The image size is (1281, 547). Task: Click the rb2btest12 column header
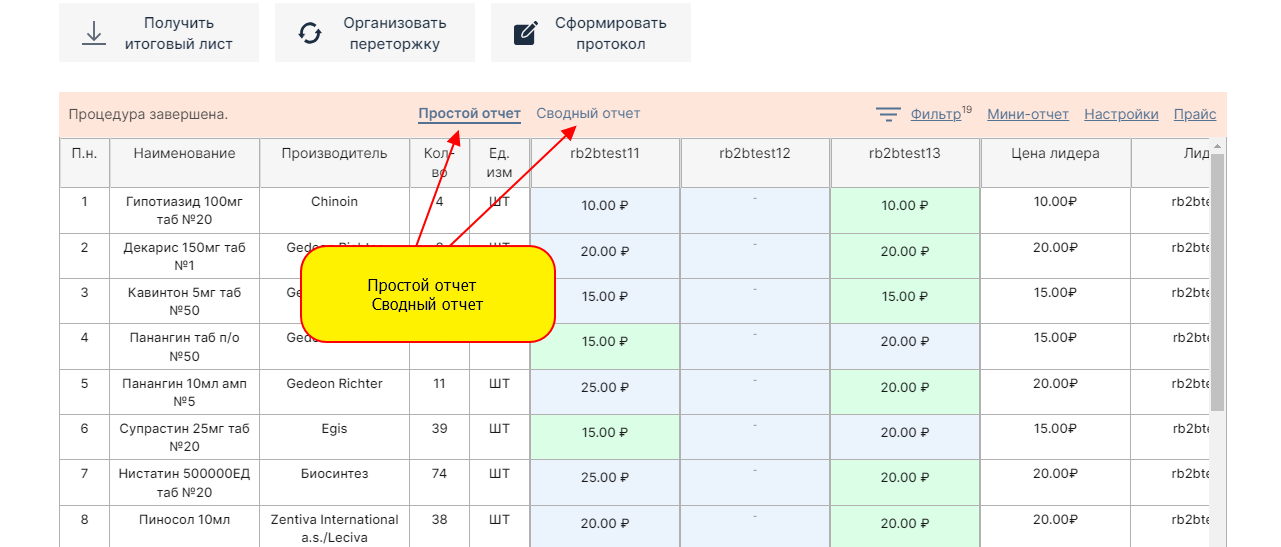(754, 153)
